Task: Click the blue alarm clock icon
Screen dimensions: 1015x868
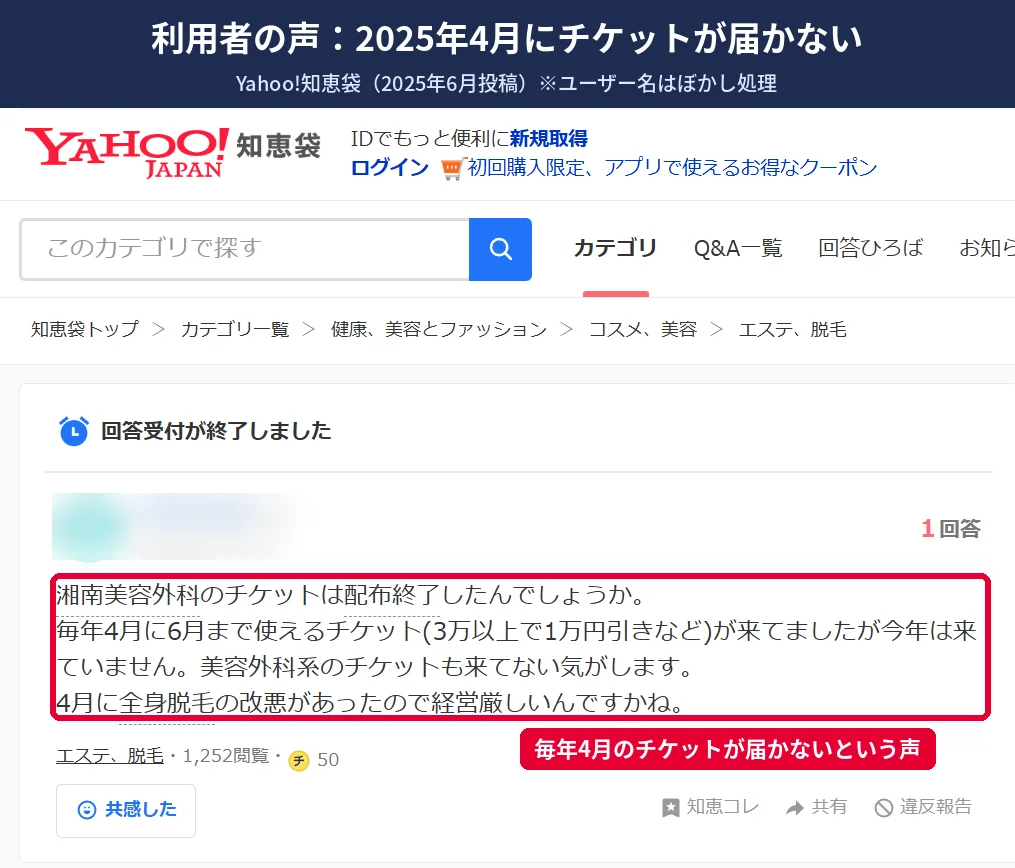Action: click(74, 431)
